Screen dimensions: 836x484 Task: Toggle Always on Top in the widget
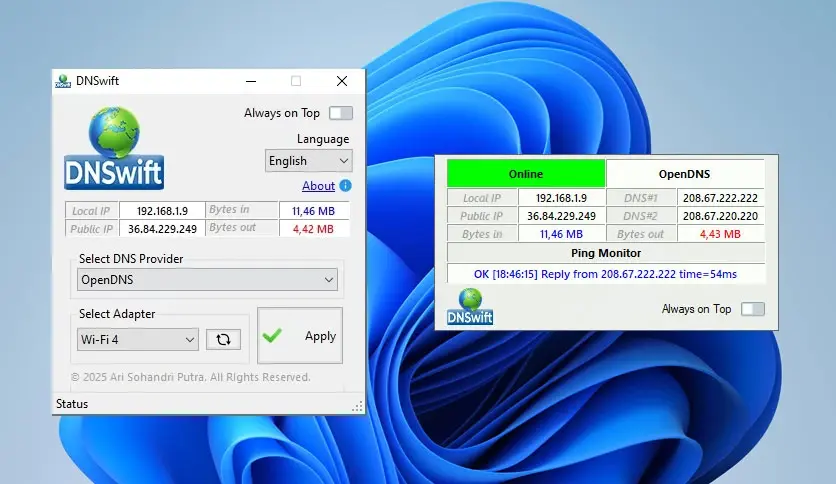point(752,309)
